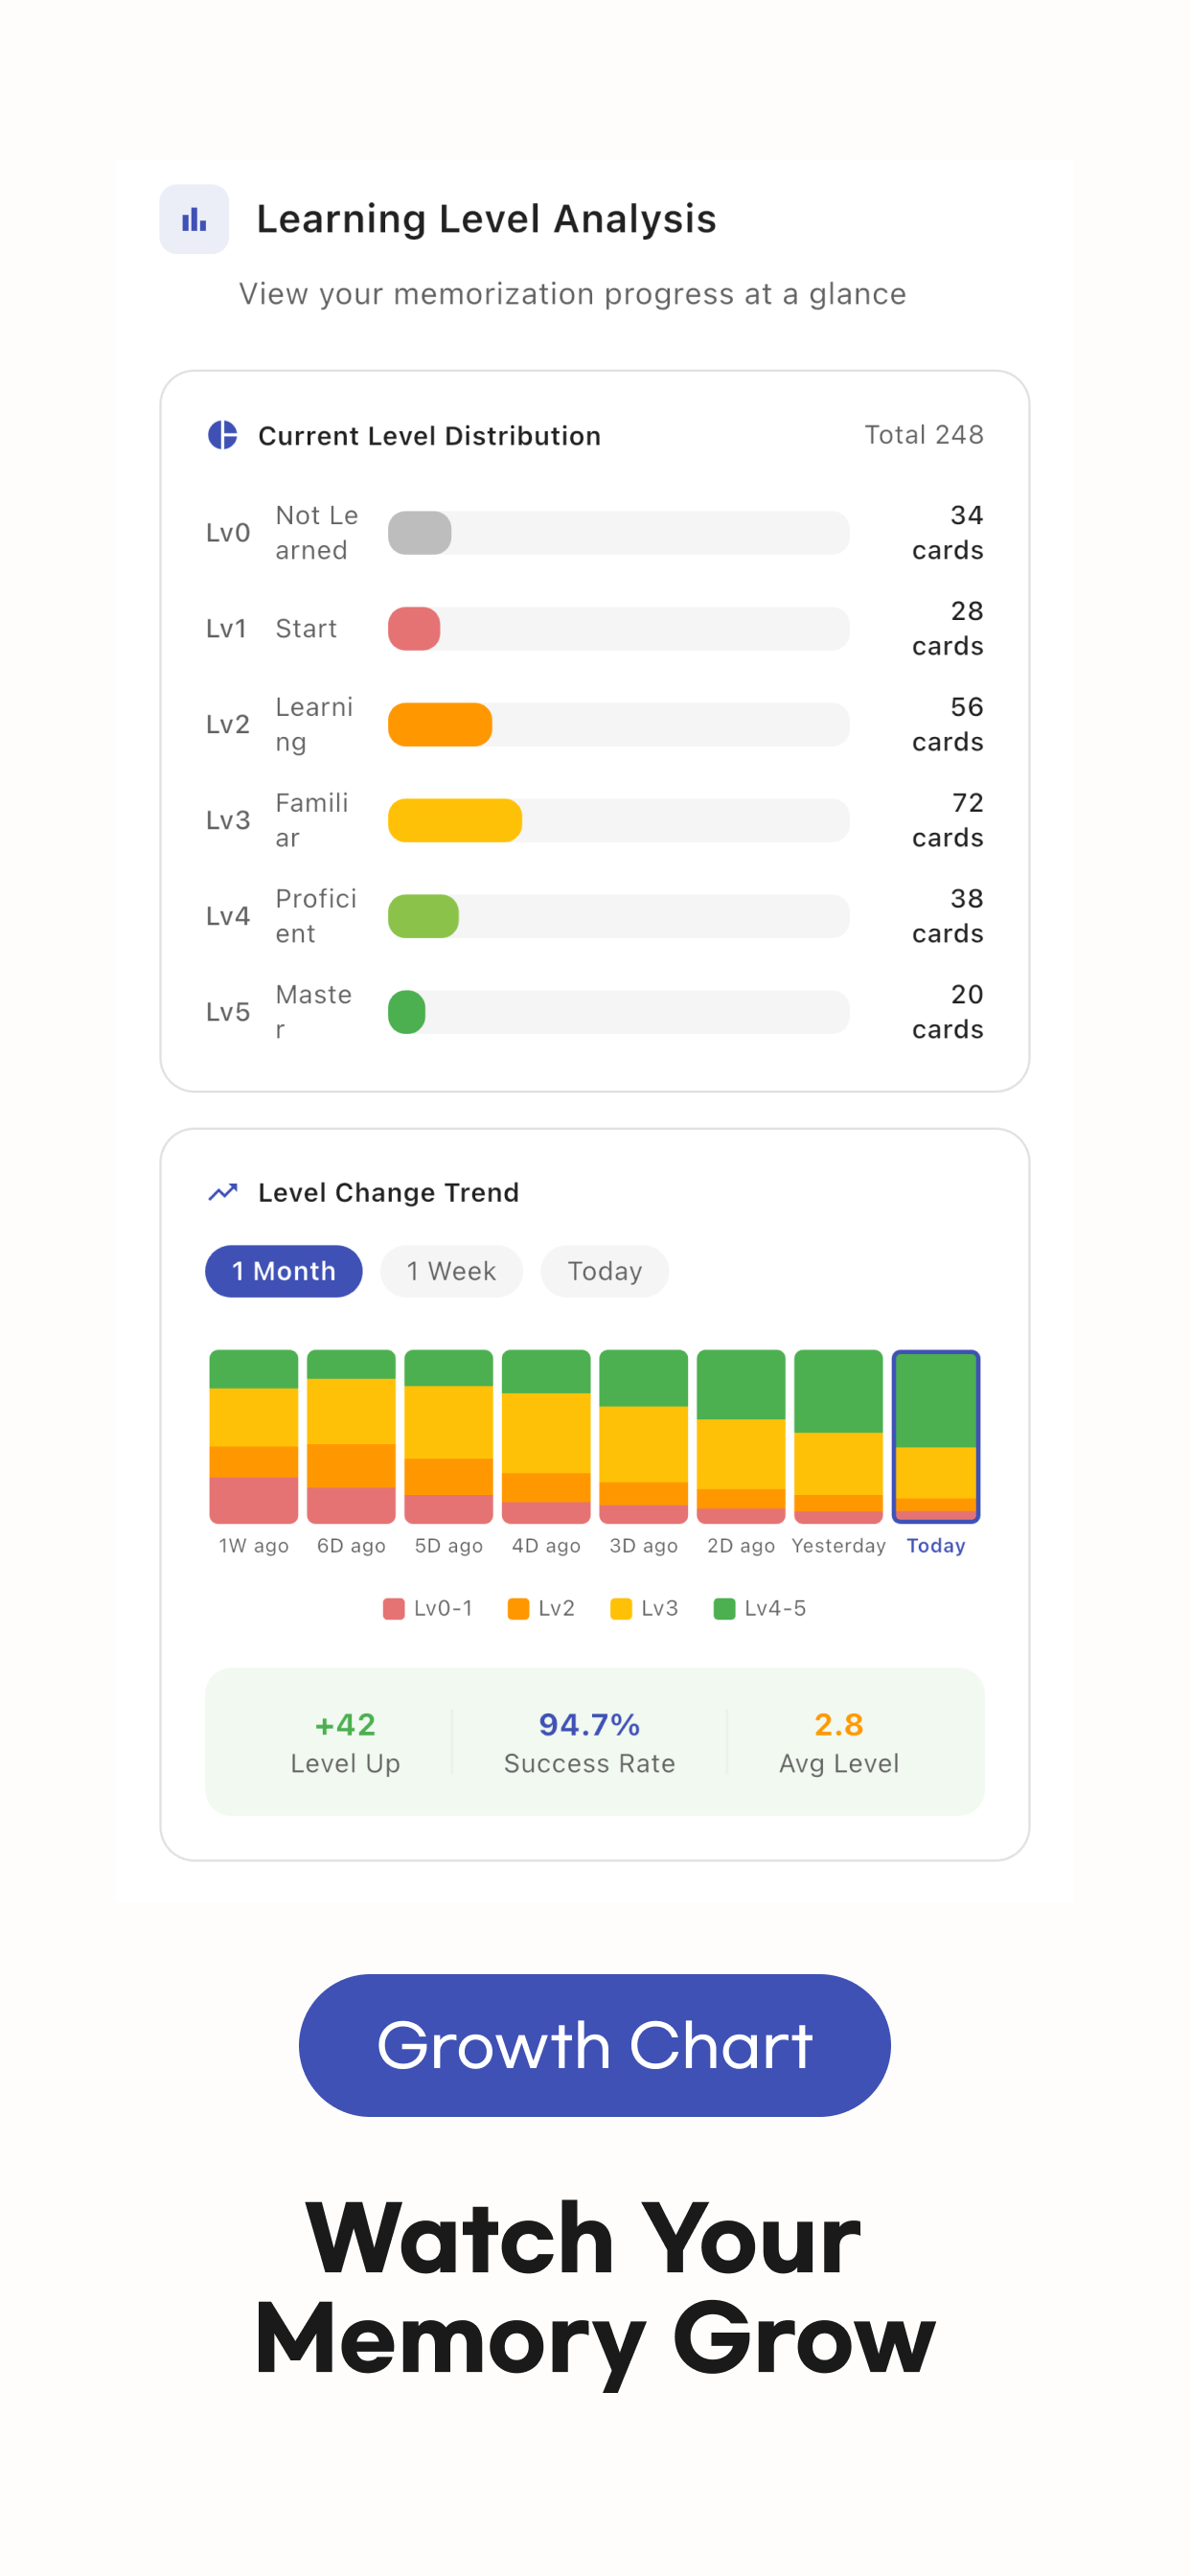Click the 38 cards count
This screenshot has width=1190, height=2576.
(948, 916)
